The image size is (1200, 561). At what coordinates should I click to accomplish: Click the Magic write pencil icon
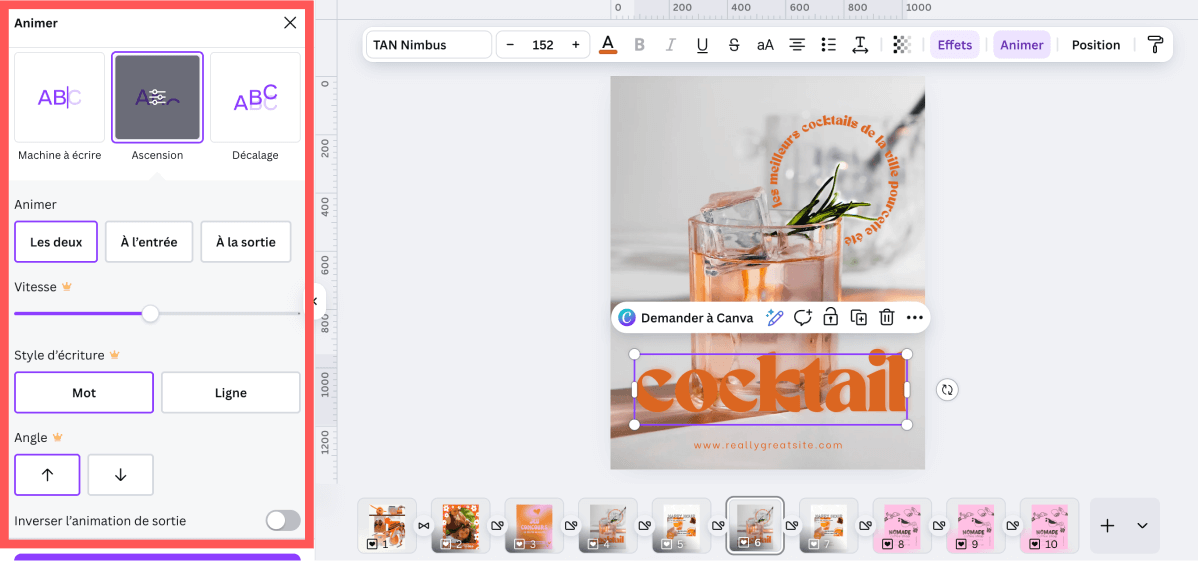(x=774, y=318)
